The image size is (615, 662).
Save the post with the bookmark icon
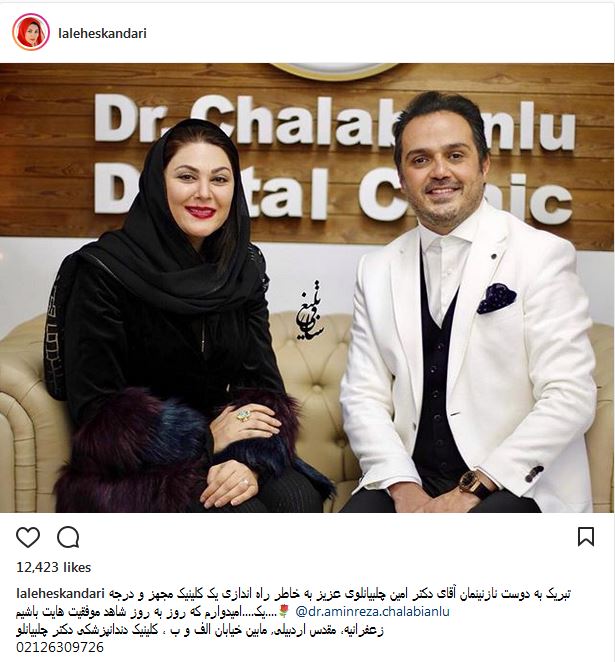point(586,537)
